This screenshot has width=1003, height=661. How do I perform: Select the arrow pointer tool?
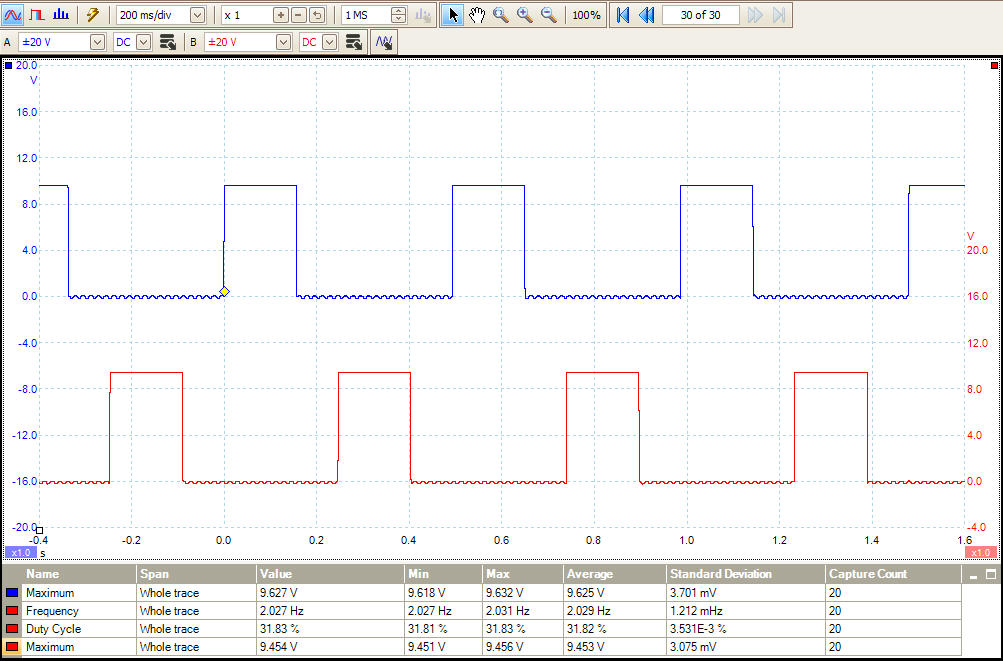click(x=453, y=15)
